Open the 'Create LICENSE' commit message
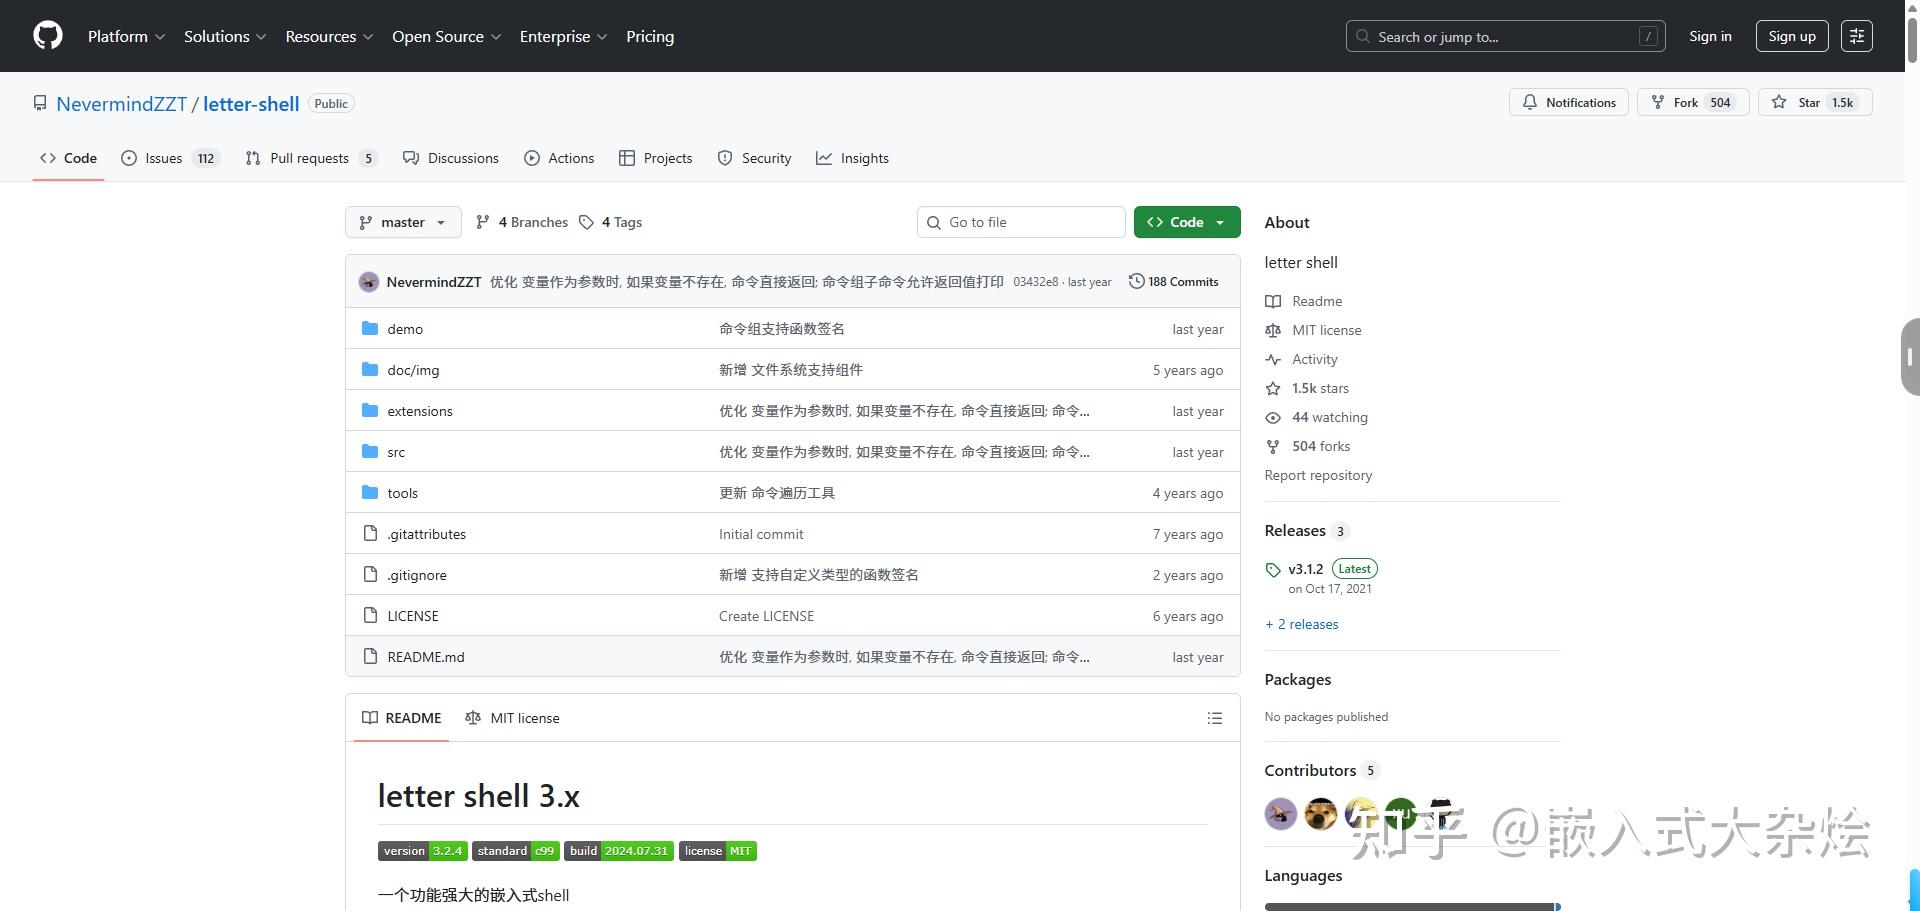 coord(766,616)
